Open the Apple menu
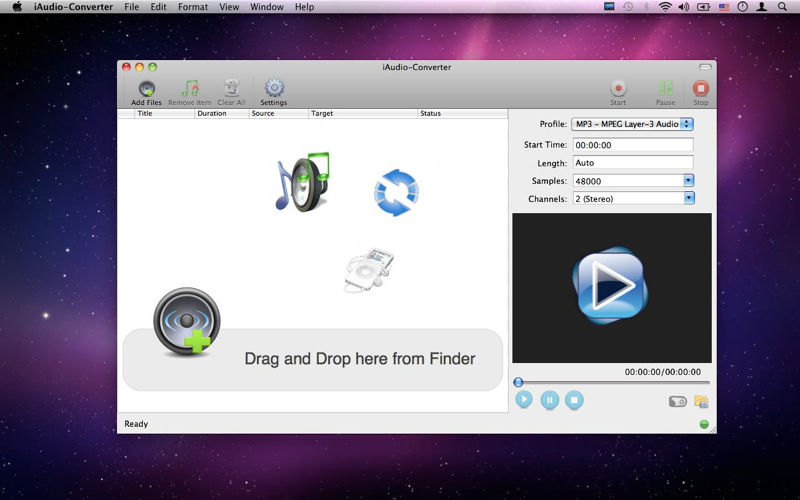800x500 pixels. click(x=17, y=7)
